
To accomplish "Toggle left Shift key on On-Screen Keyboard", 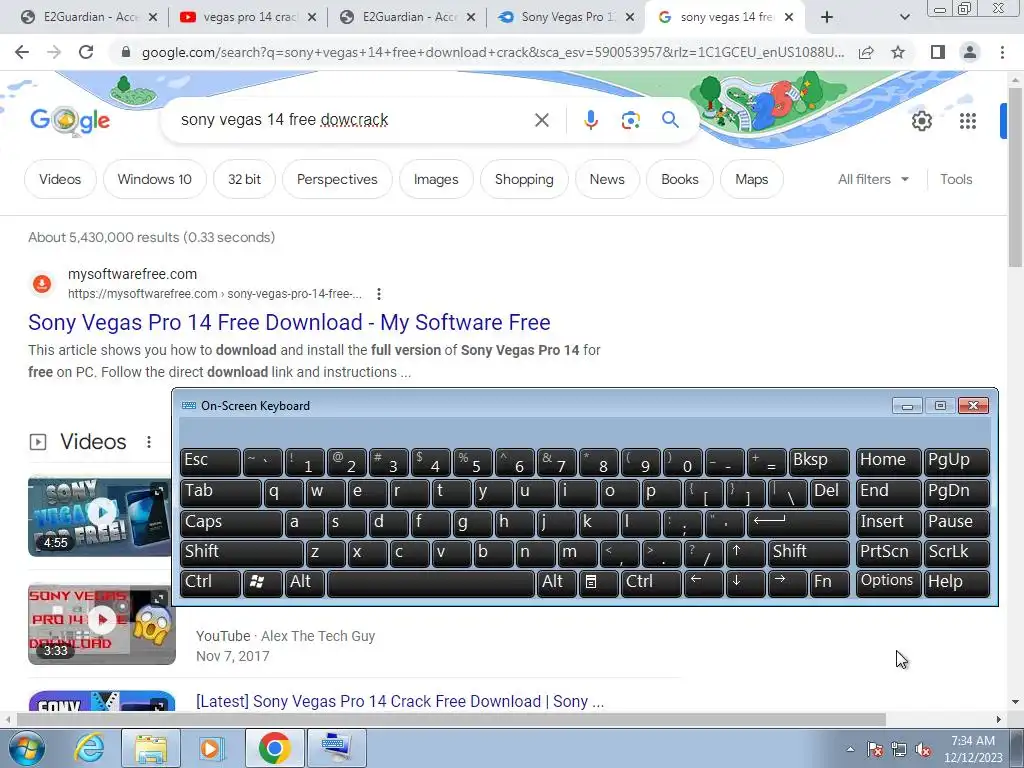I will (x=241, y=553).
